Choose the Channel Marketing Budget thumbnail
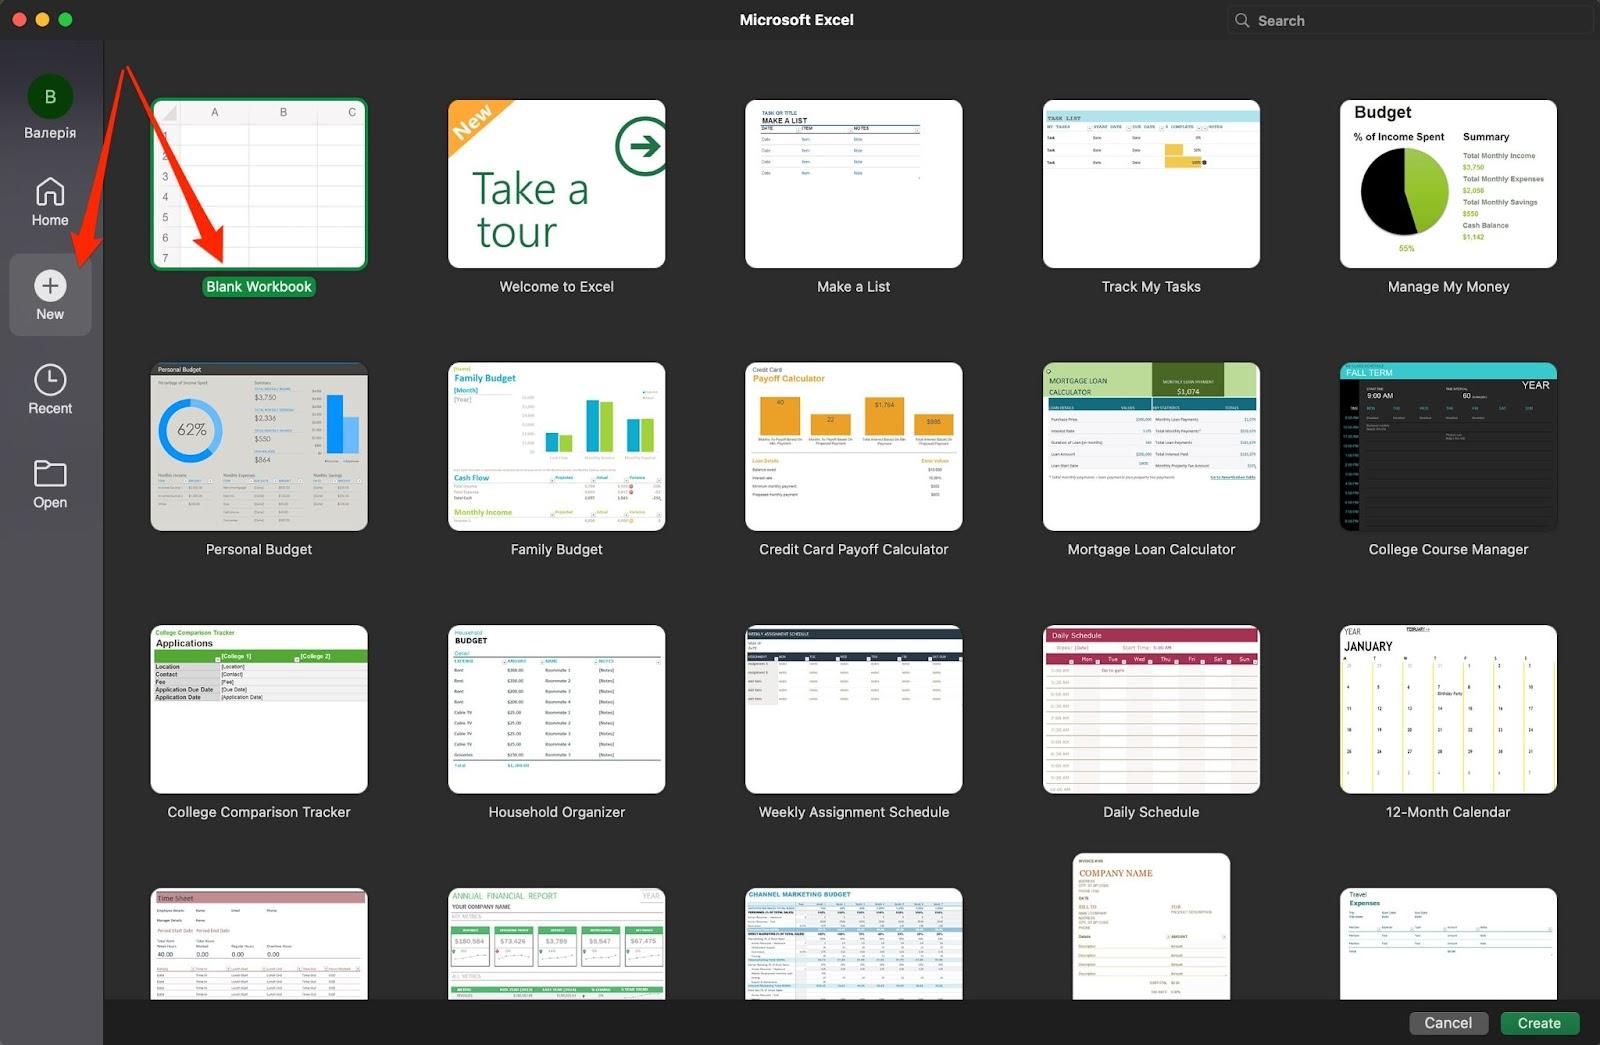Screen dimensions: 1600x1045 point(854,944)
